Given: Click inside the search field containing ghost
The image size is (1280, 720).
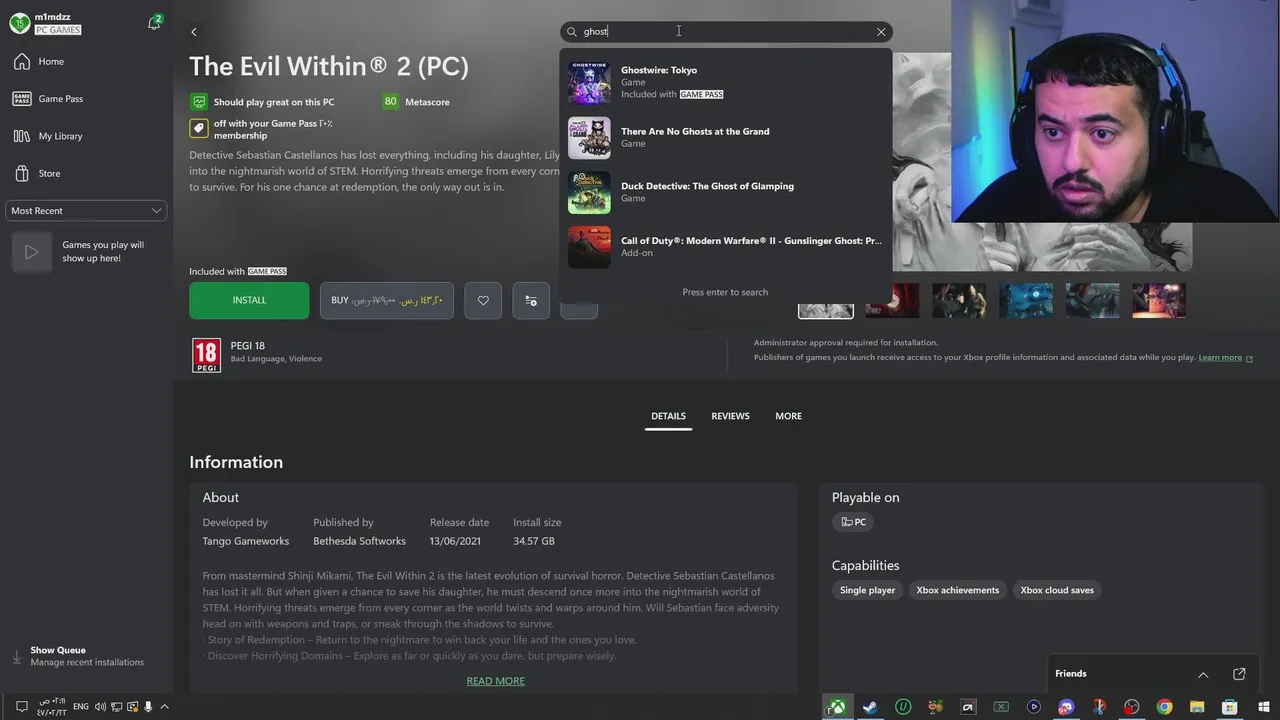Looking at the screenshot, I should 726,32.
